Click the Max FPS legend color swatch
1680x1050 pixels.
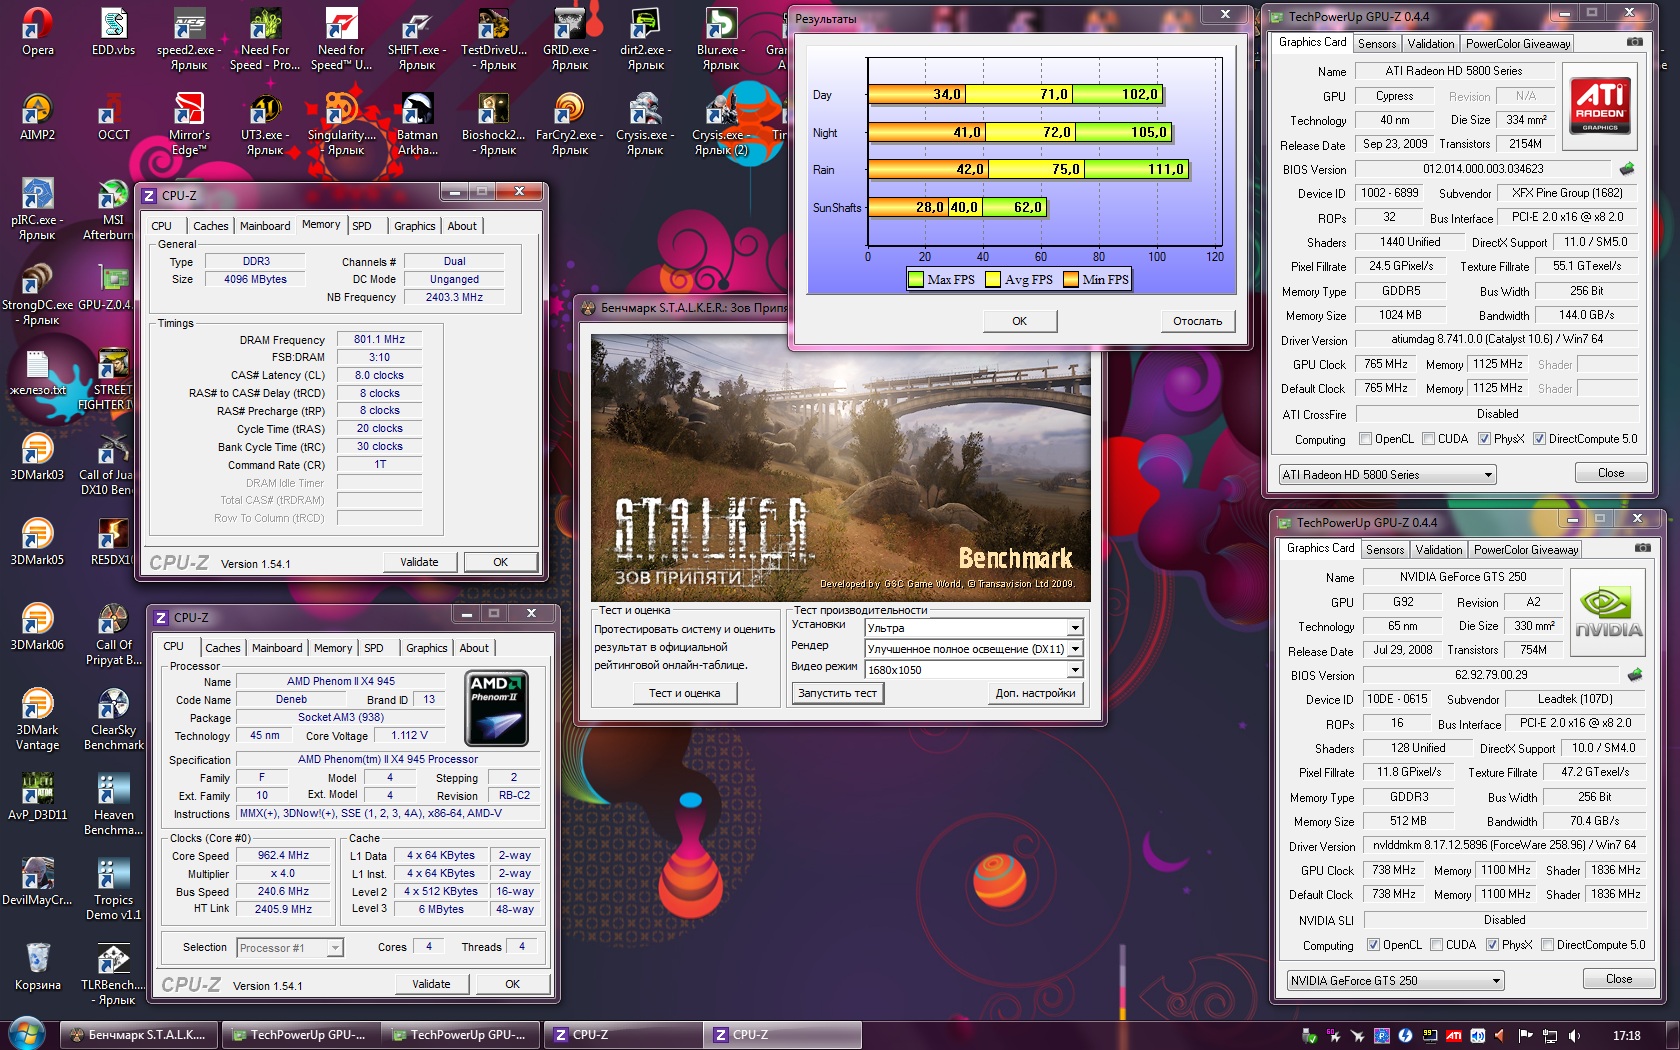tap(916, 280)
